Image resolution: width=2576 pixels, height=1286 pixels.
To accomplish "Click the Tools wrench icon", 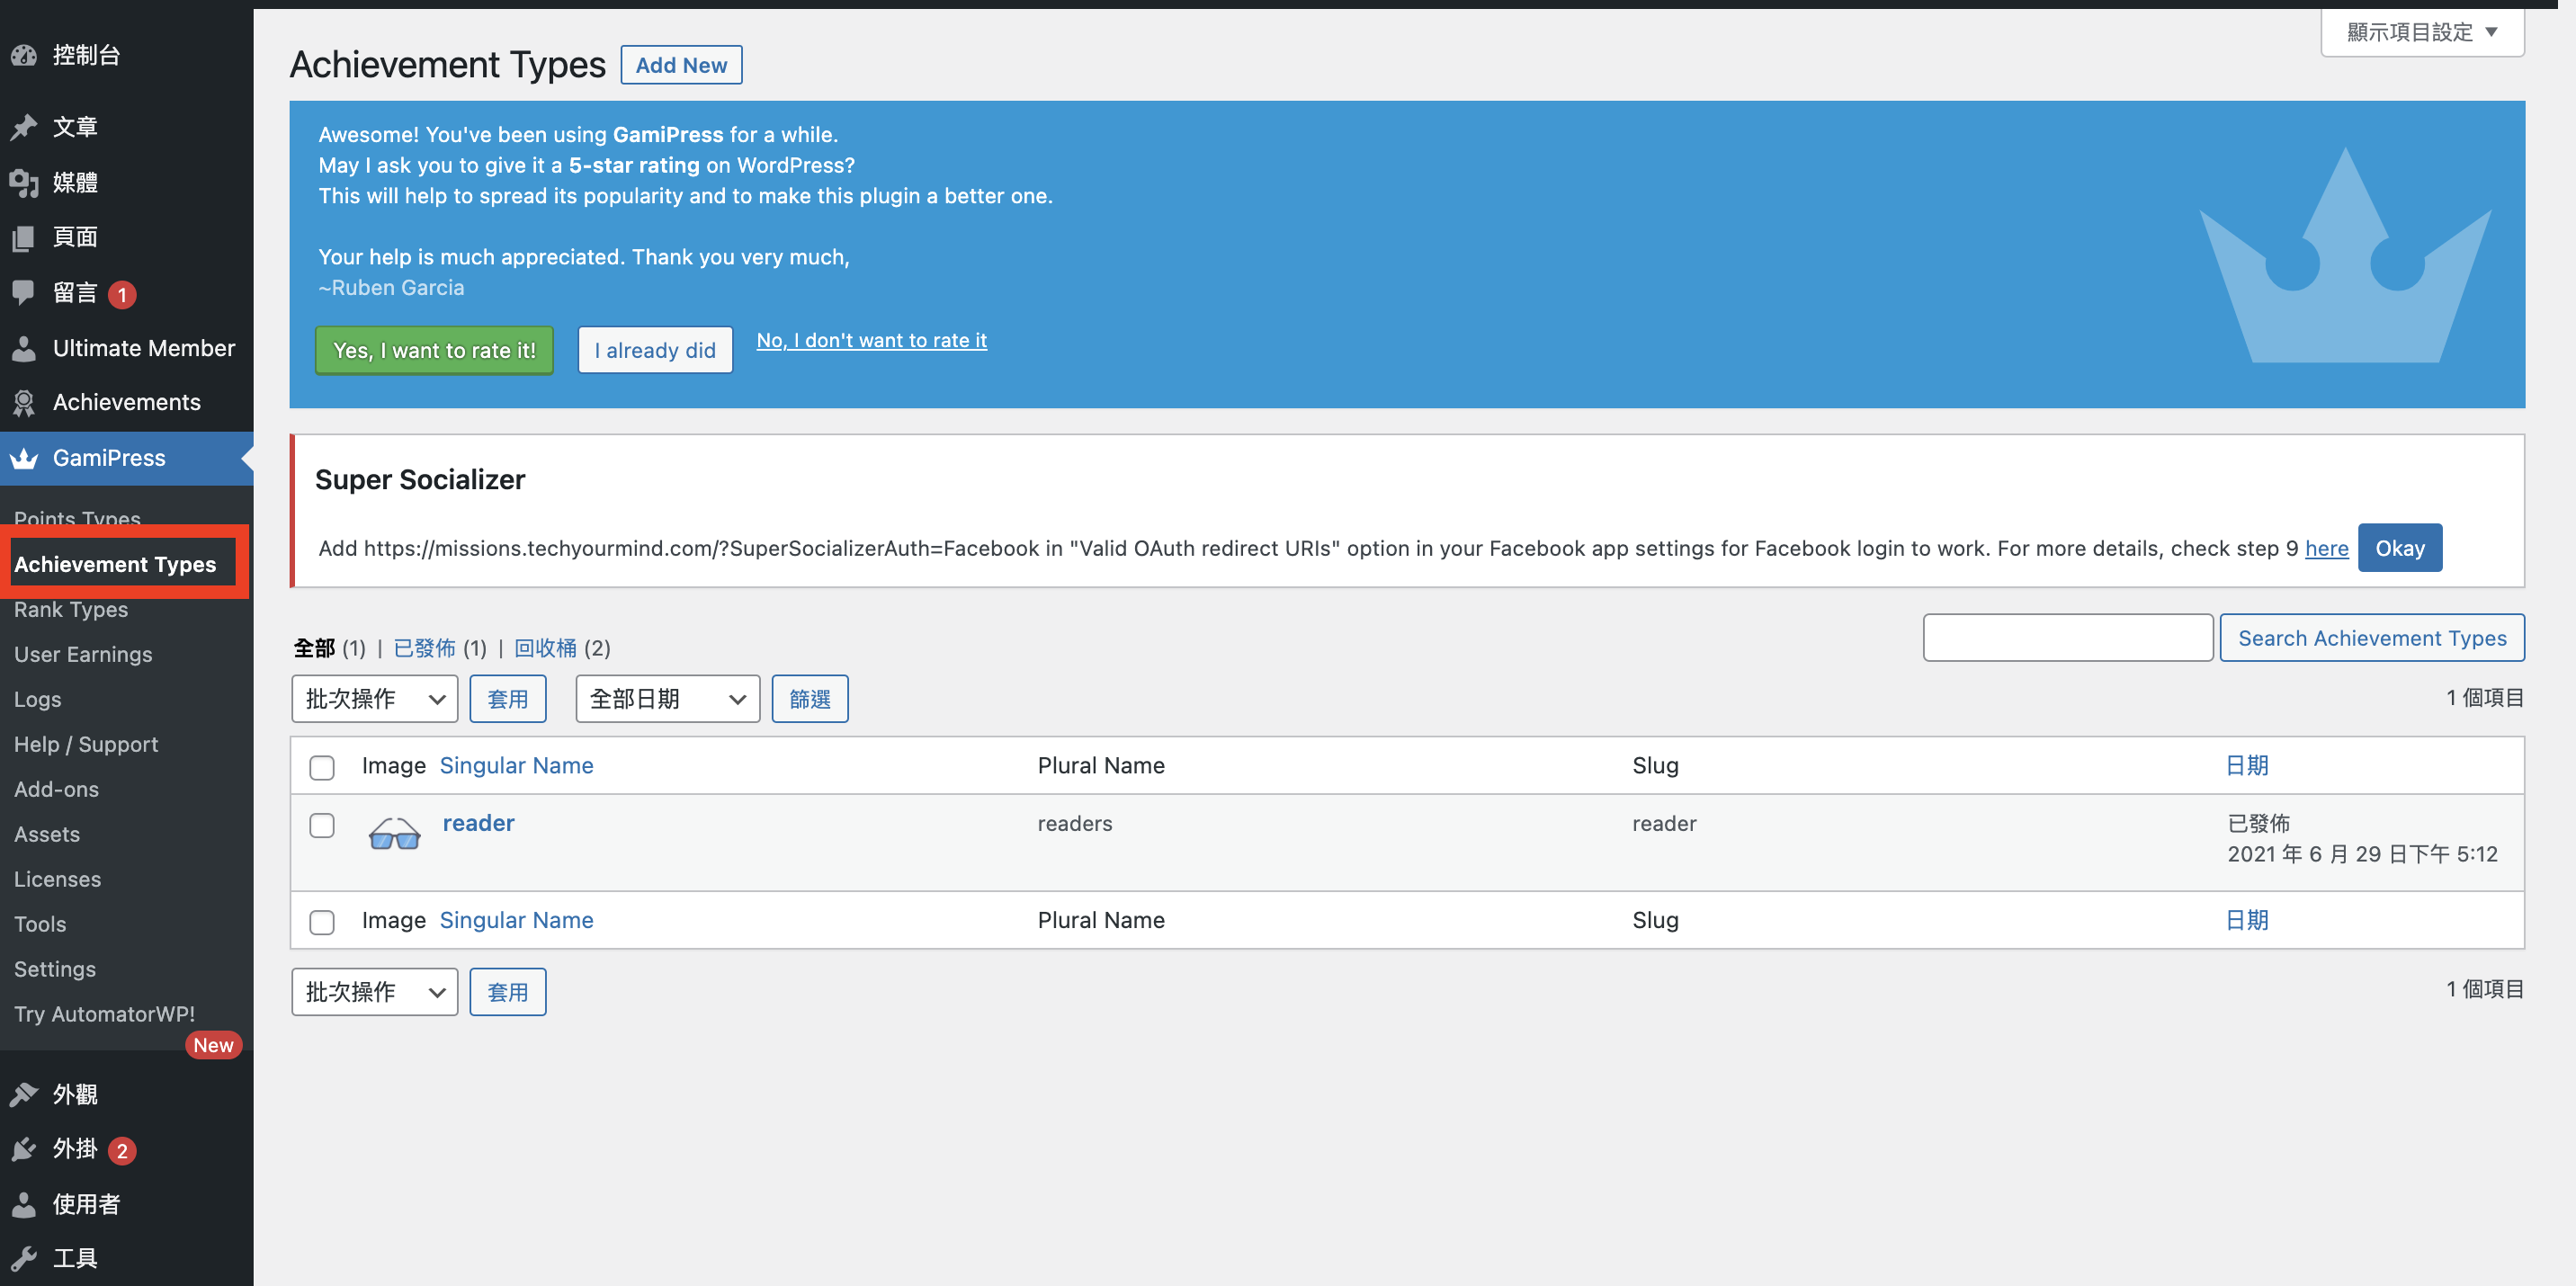I will (x=24, y=1258).
